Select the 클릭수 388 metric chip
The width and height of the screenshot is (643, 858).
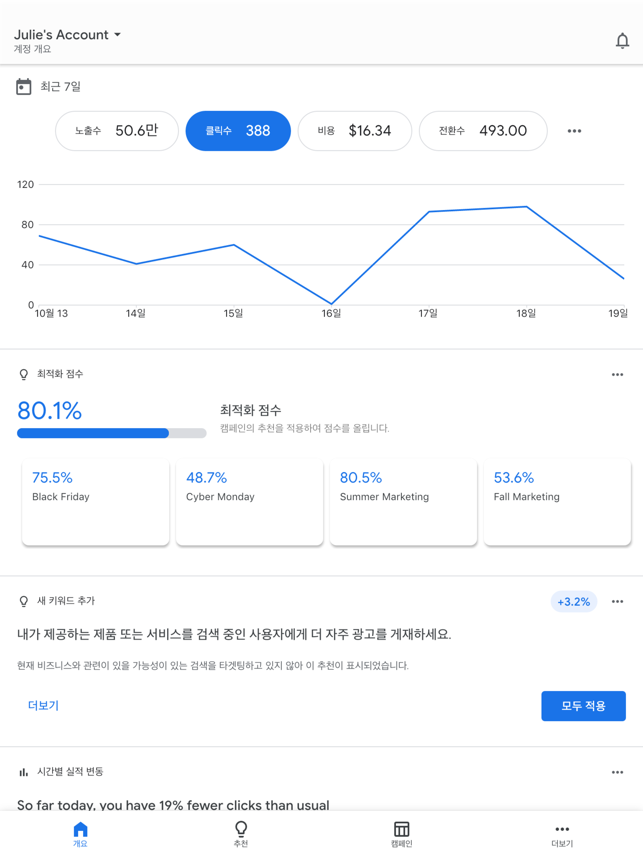coord(238,131)
